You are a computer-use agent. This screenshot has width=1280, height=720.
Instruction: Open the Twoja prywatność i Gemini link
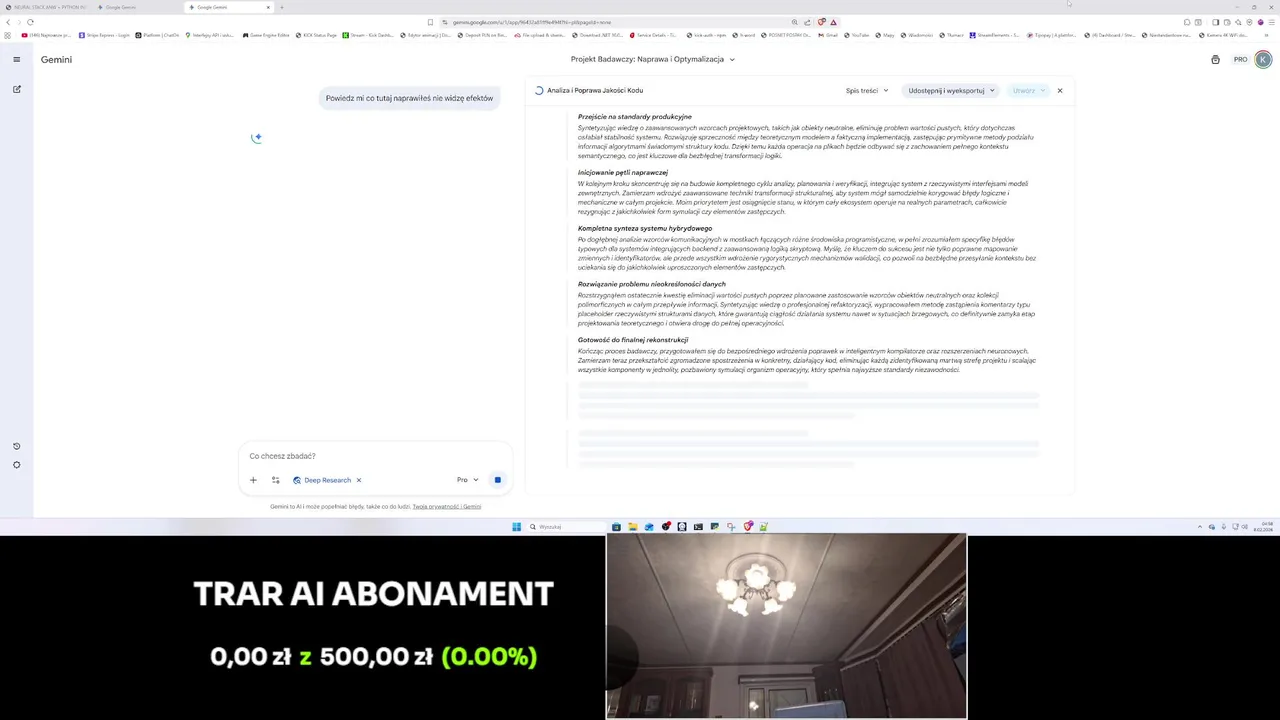tap(447, 507)
